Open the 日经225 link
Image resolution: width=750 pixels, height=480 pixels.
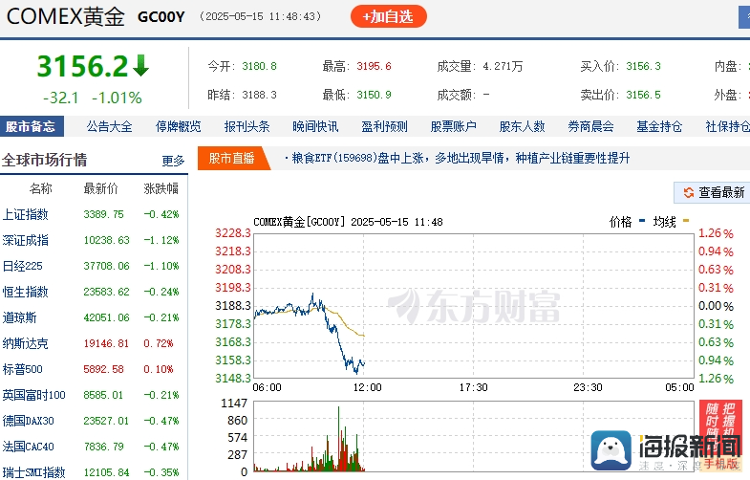coord(22,266)
